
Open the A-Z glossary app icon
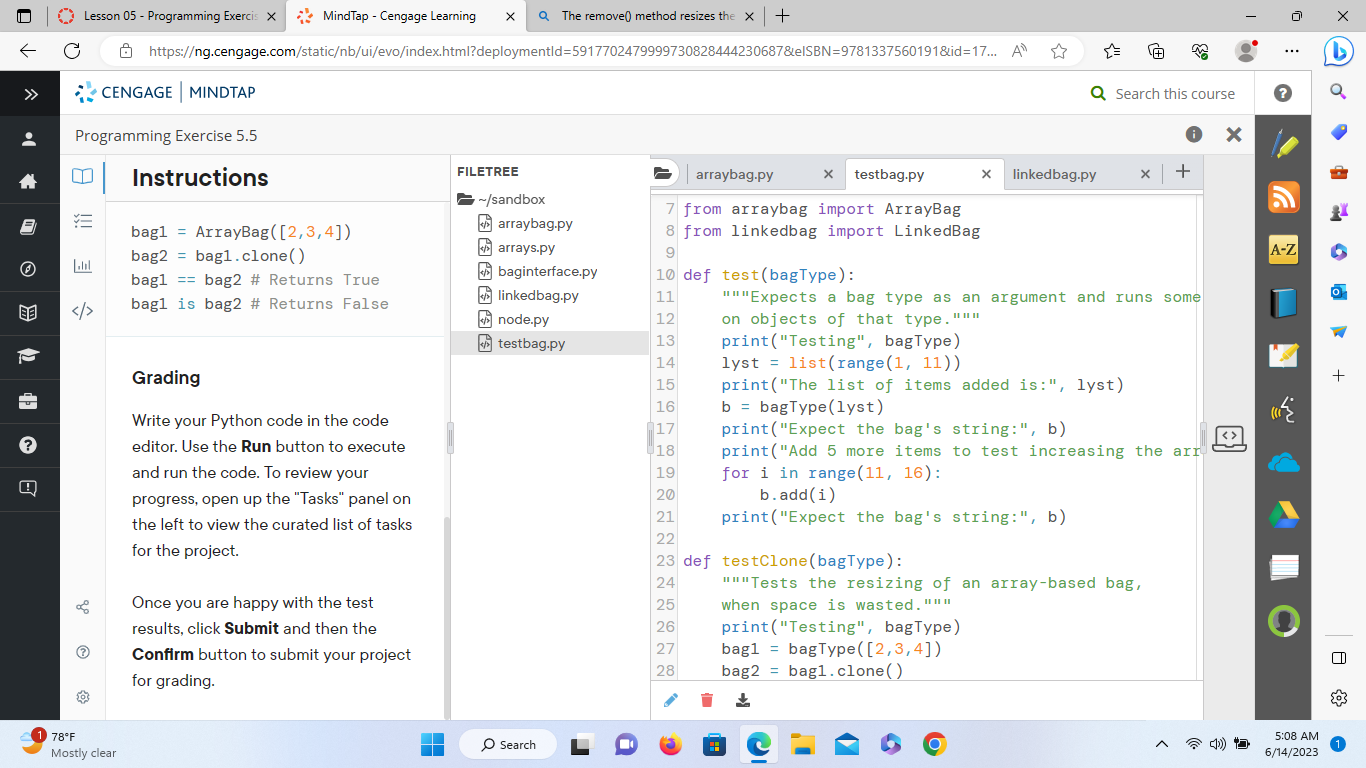1283,250
